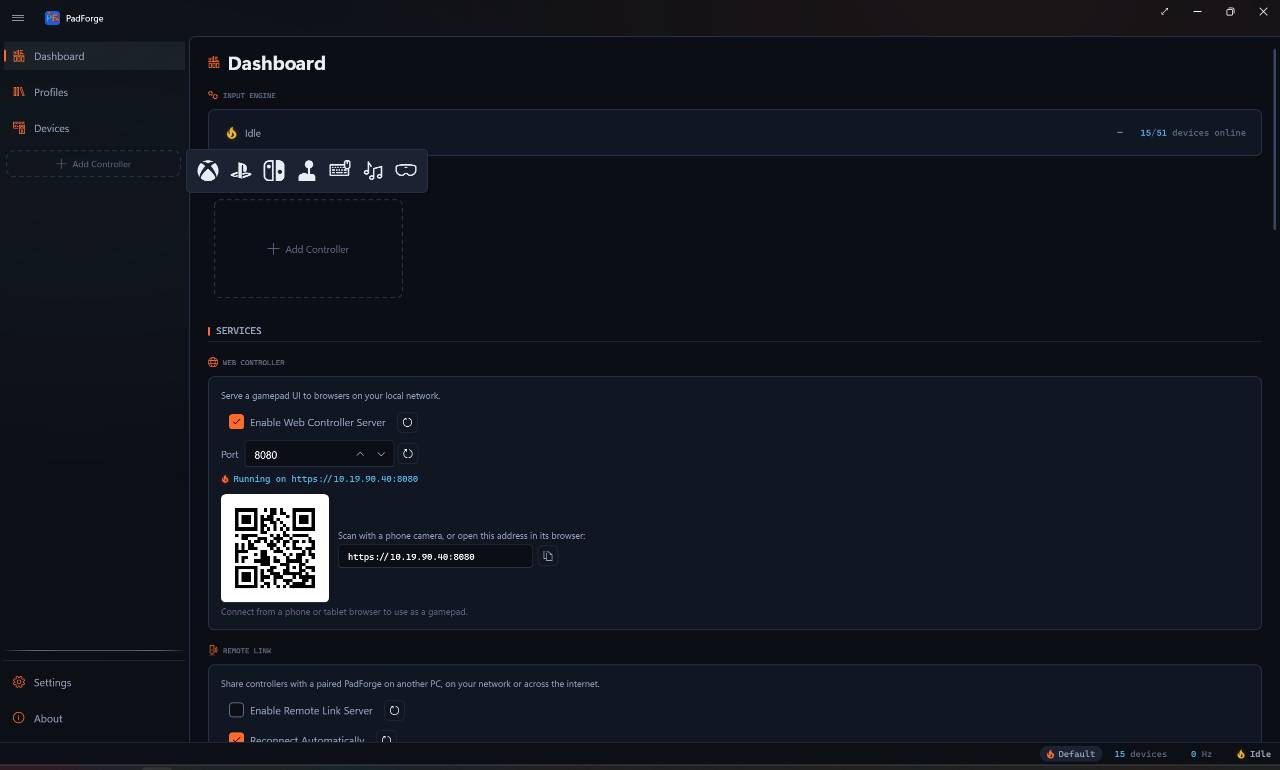
Task: Click the '15/51 devices online' text
Action: [1193, 133]
